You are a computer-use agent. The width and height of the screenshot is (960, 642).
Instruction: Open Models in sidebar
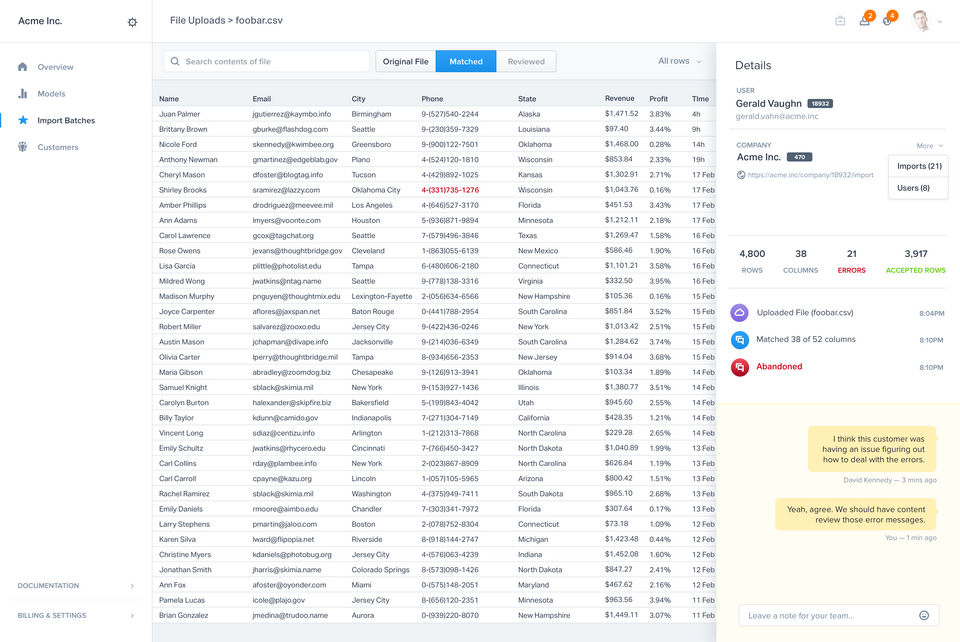(51, 94)
